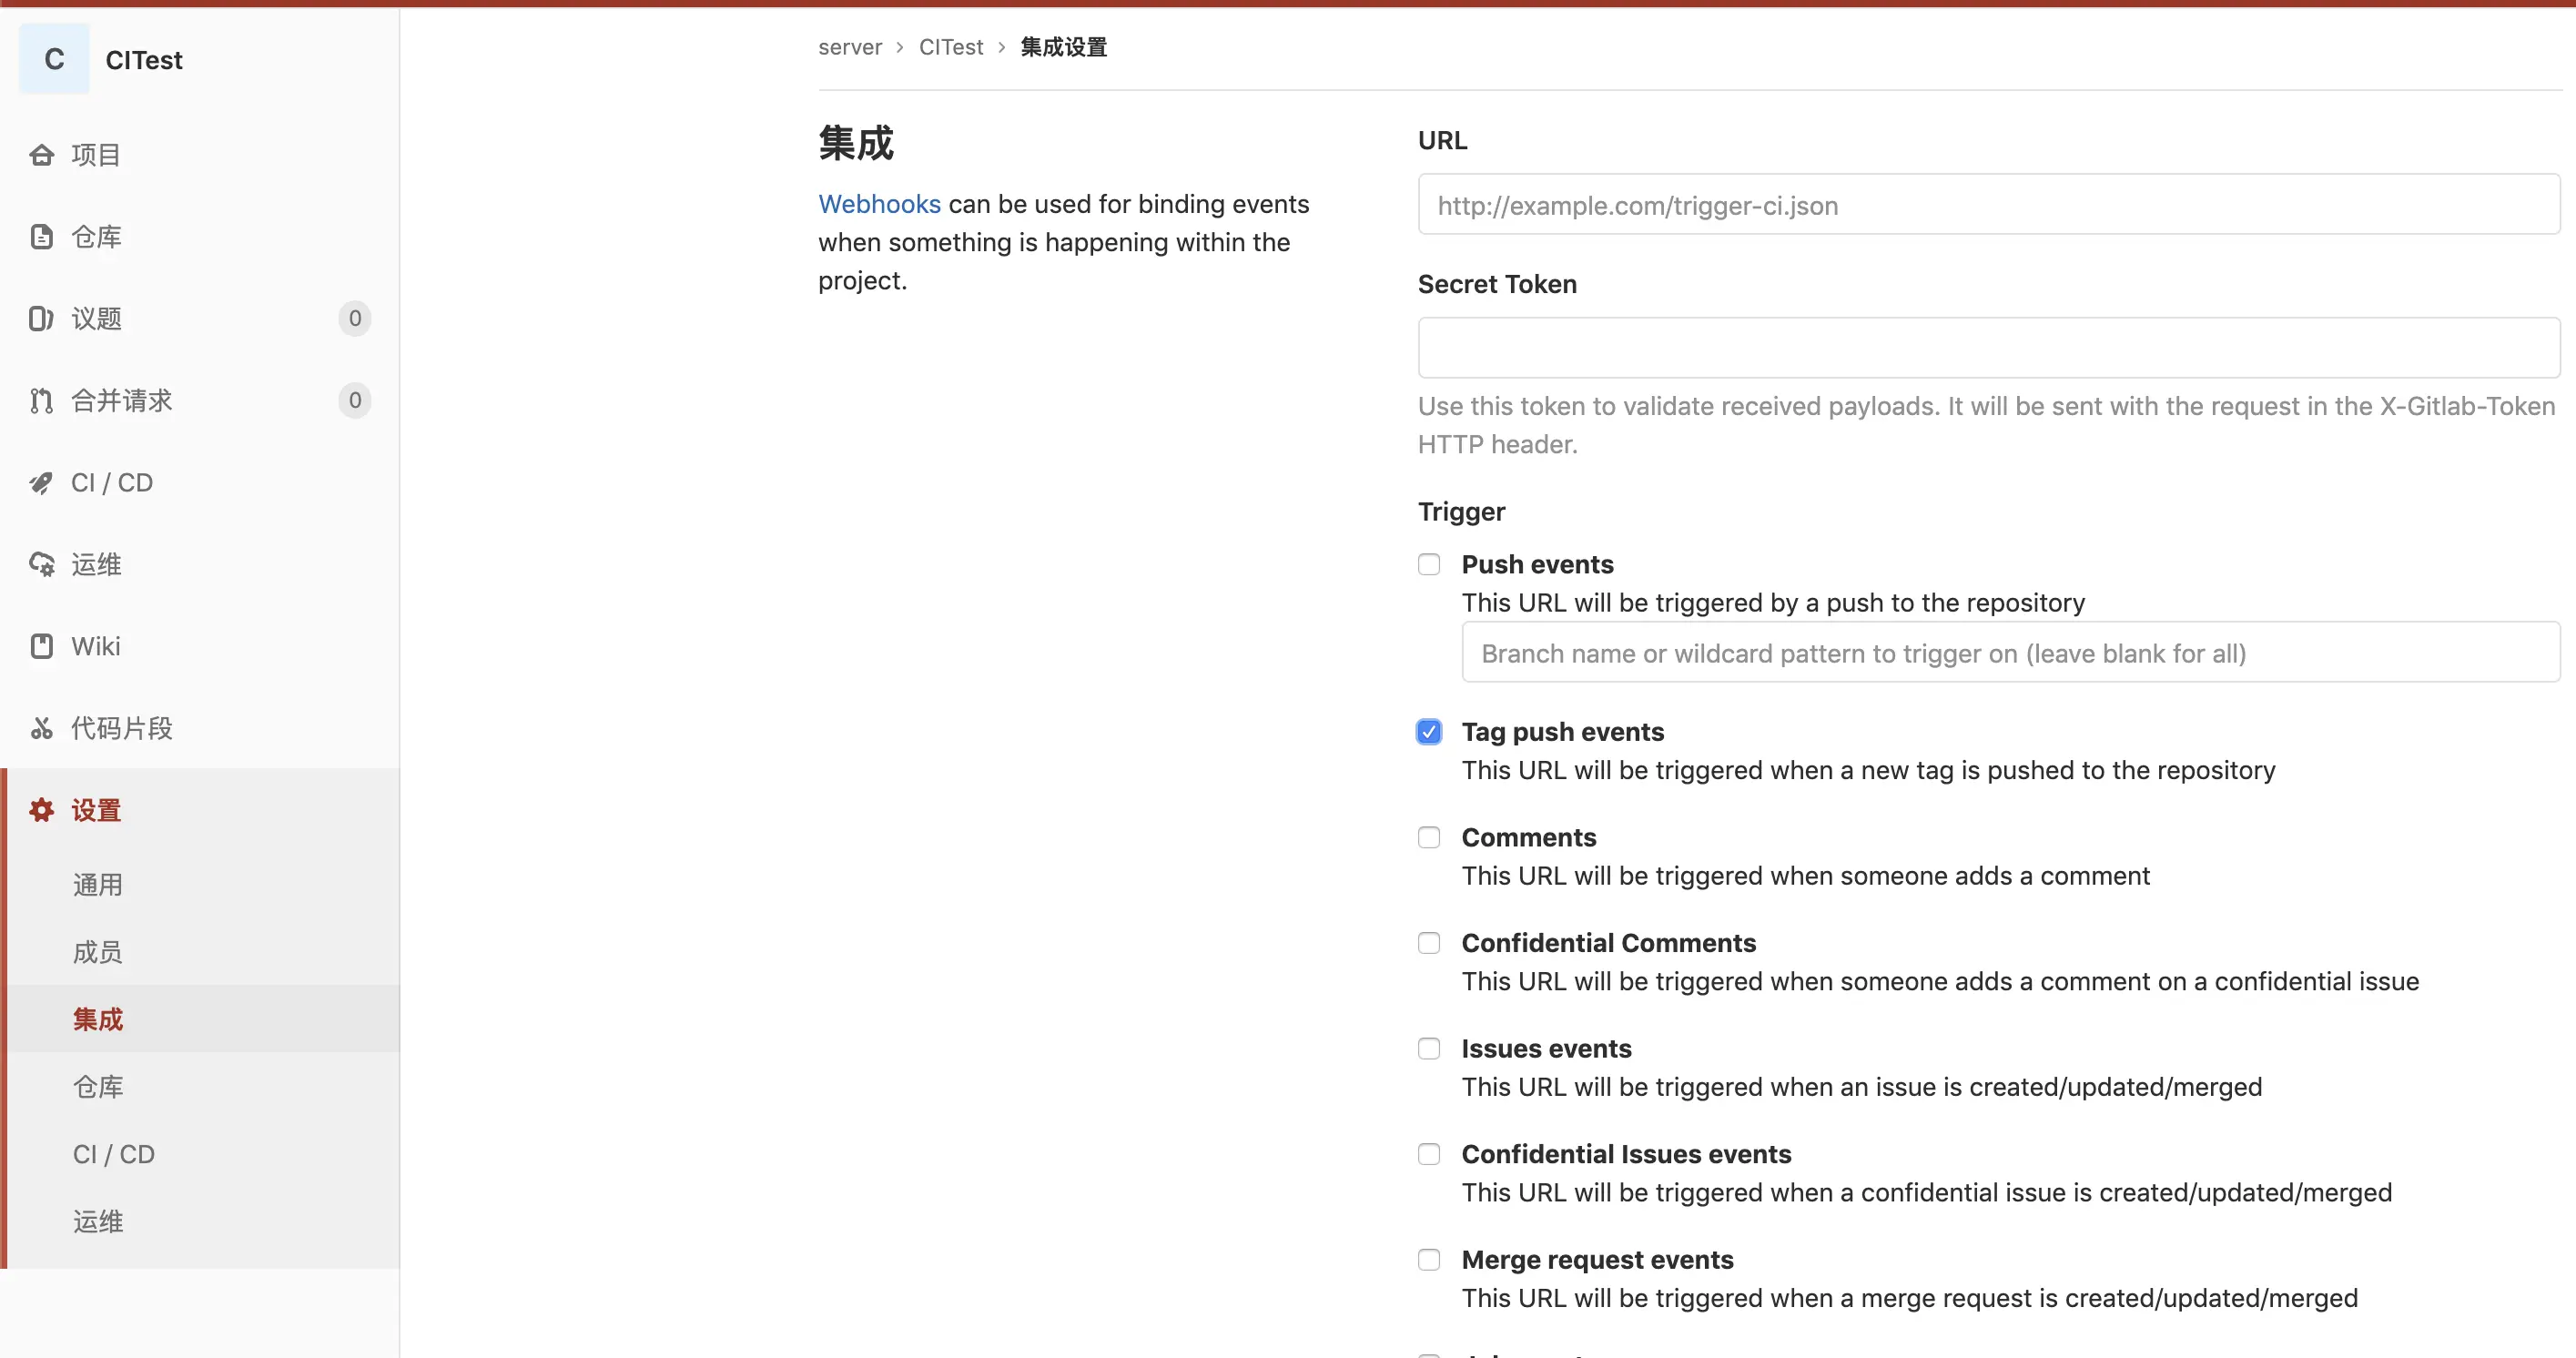Open the 通用 settings submenu item
Image resolution: width=2576 pixels, height=1358 pixels.
pos(98,885)
